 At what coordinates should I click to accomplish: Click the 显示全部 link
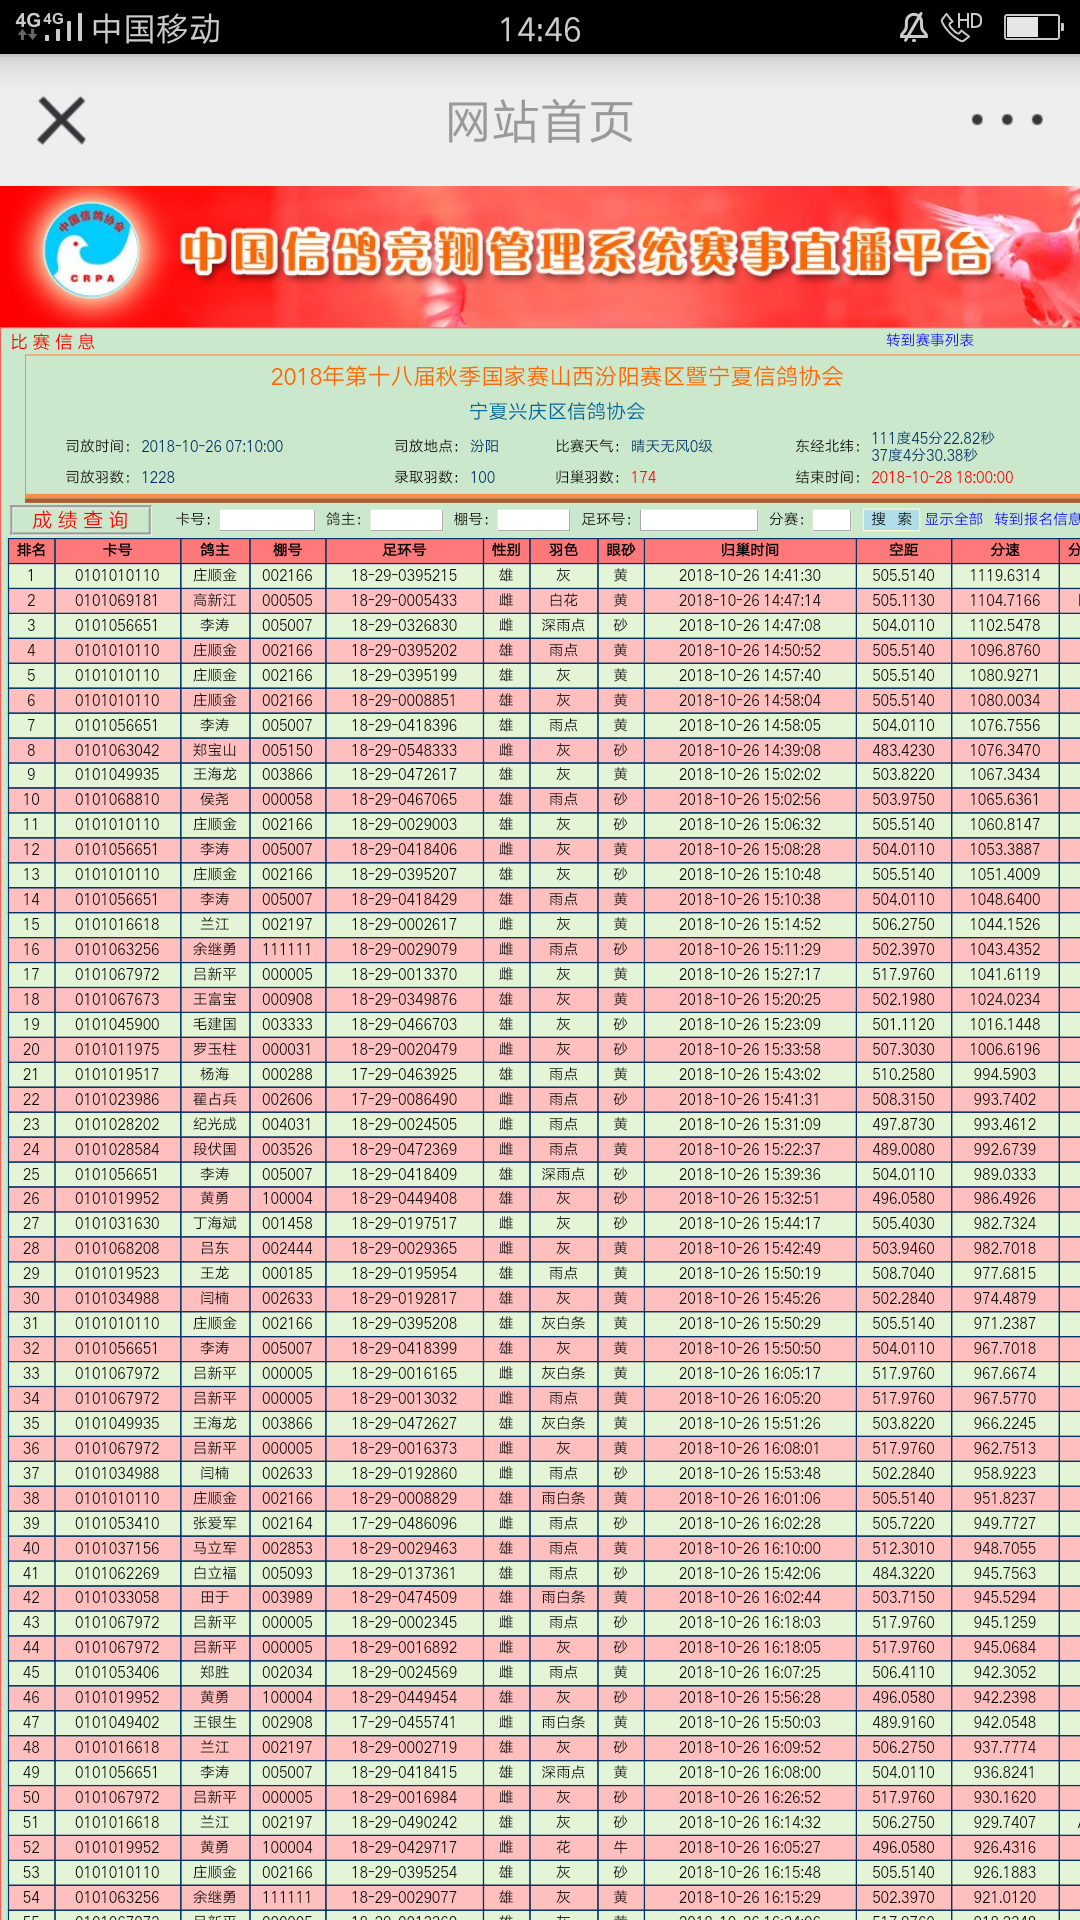click(953, 519)
